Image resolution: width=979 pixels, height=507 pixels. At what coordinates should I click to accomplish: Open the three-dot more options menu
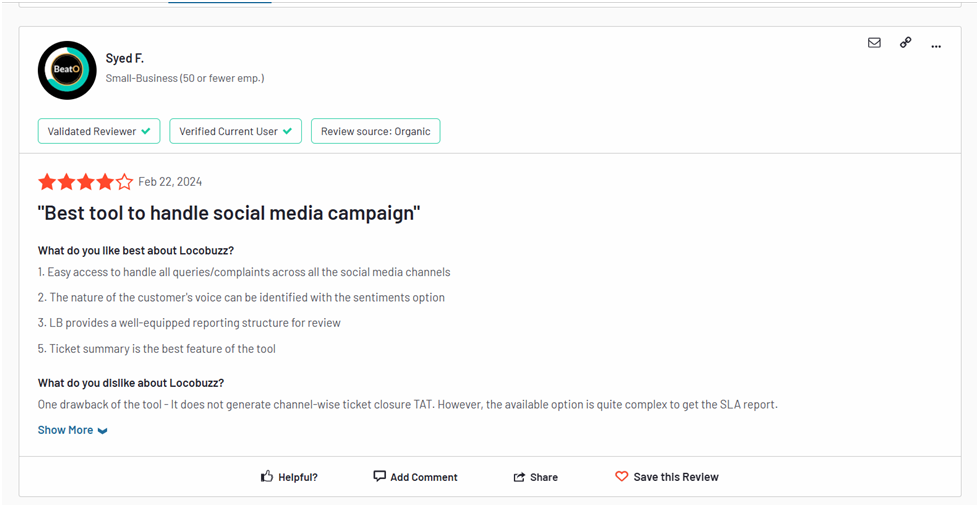click(936, 46)
